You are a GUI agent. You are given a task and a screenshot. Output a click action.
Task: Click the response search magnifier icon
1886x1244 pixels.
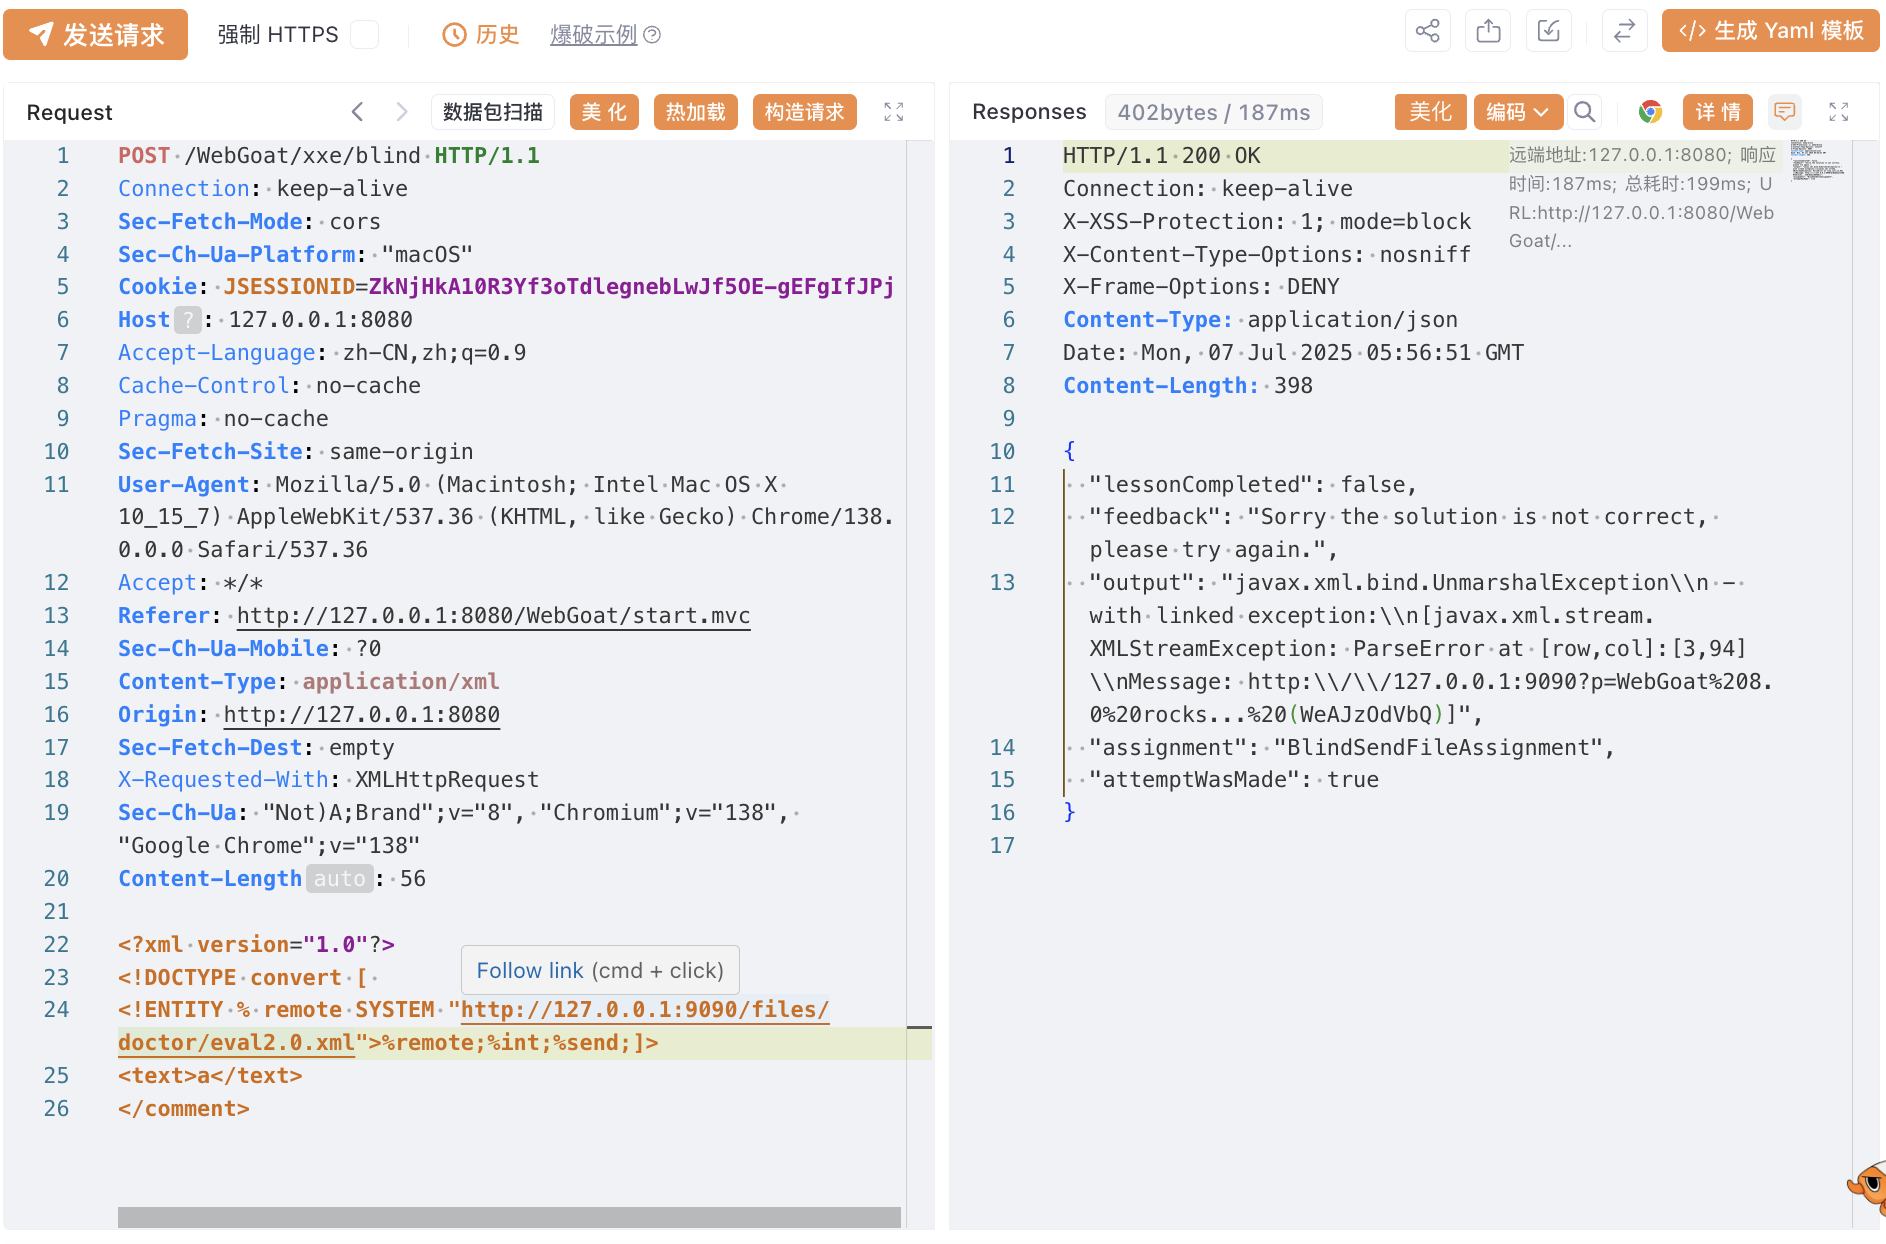tap(1584, 112)
